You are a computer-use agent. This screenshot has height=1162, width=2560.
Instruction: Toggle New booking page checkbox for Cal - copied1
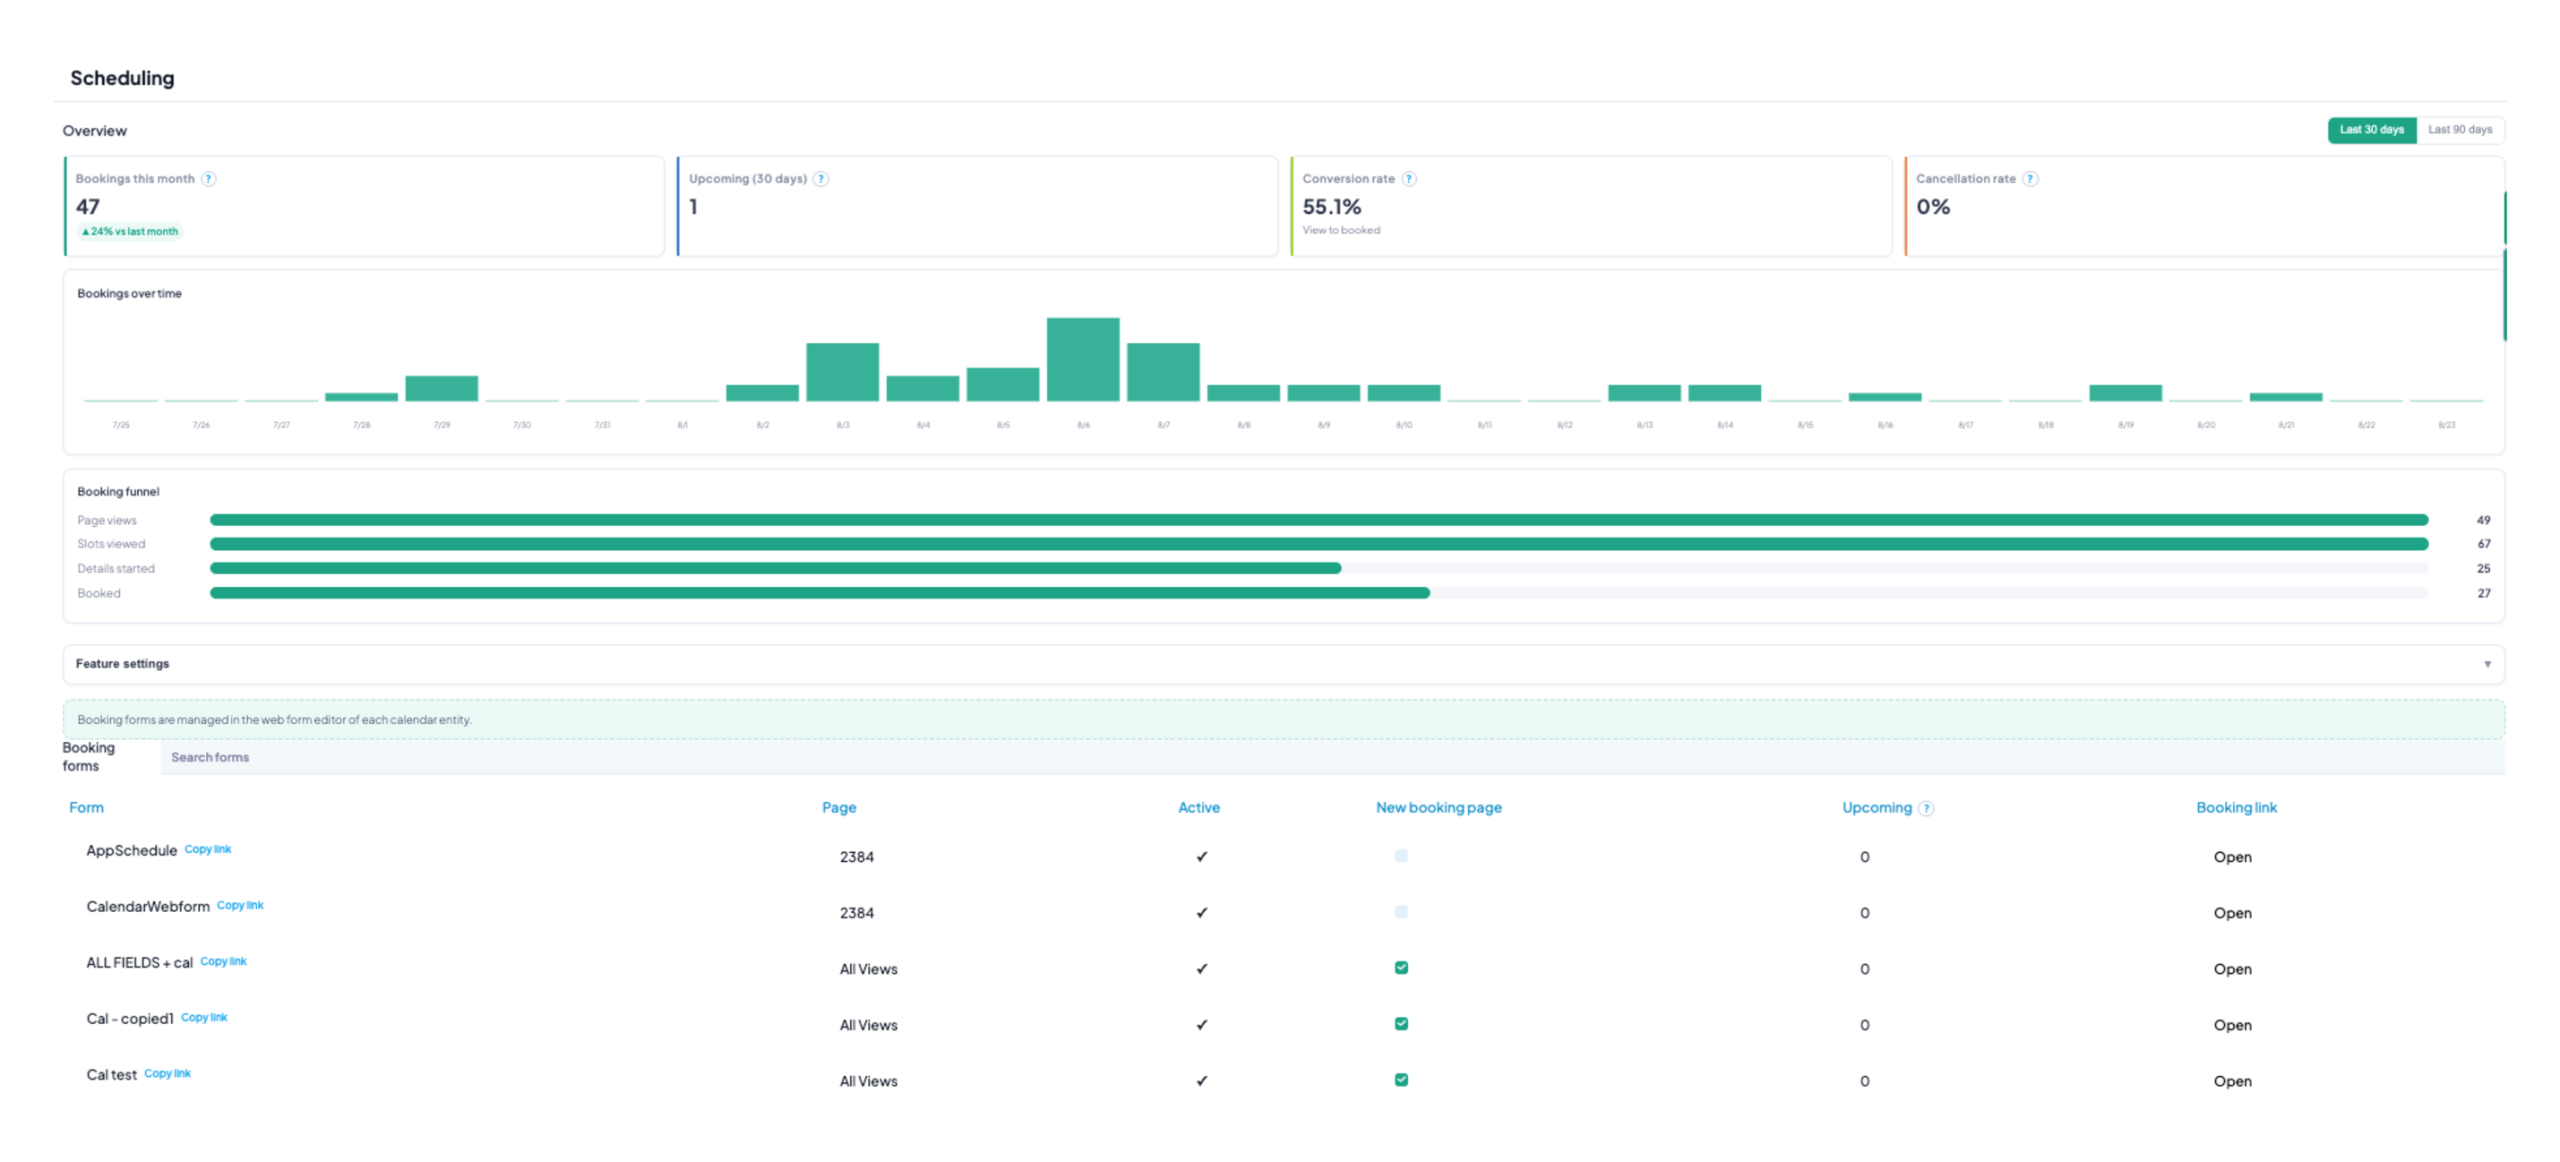(x=1400, y=1023)
